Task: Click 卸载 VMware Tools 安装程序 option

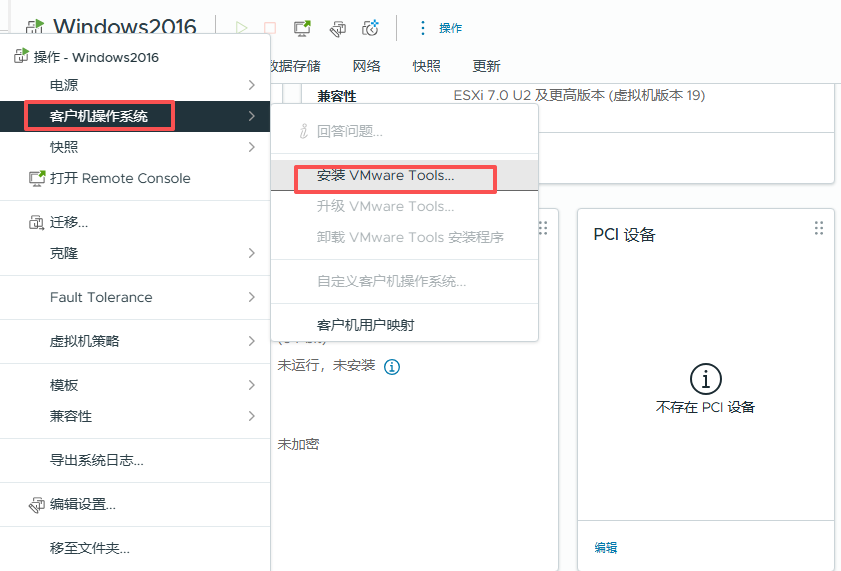Action: pos(404,237)
